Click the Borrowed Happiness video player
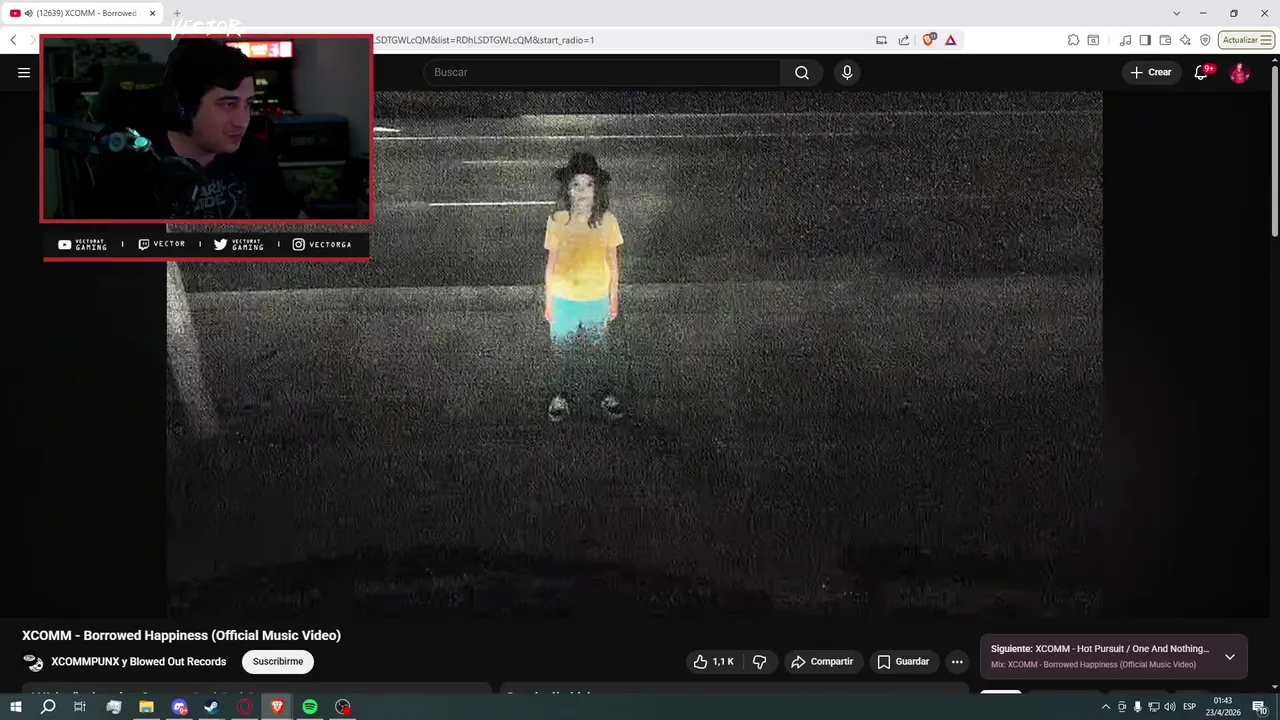The image size is (1280, 720). click(x=634, y=355)
